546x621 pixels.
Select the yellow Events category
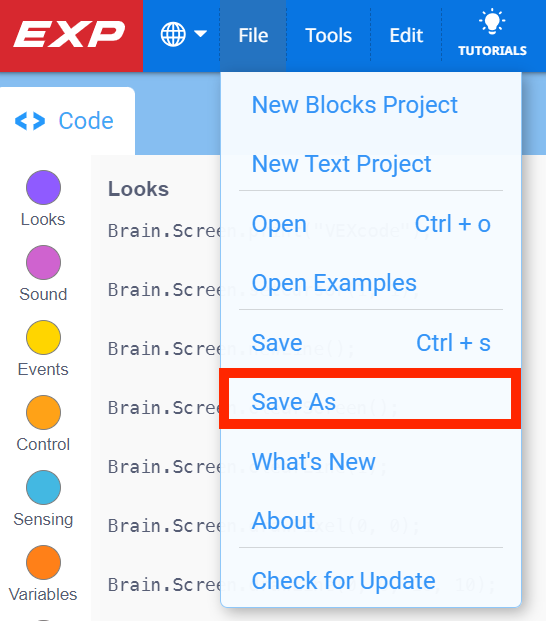[x=43, y=337]
